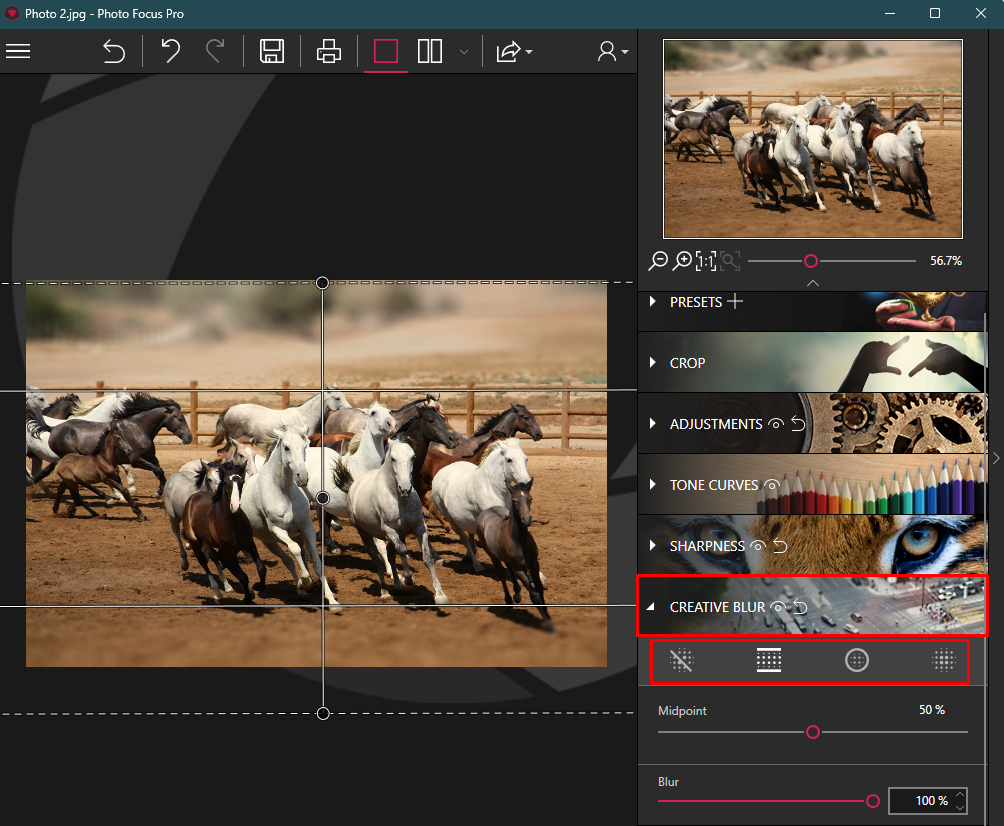The width and height of the screenshot is (1004, 826).
Task: Reset CREATIVE BLUR with the undo arrow
Action: [x=800, y=606]
